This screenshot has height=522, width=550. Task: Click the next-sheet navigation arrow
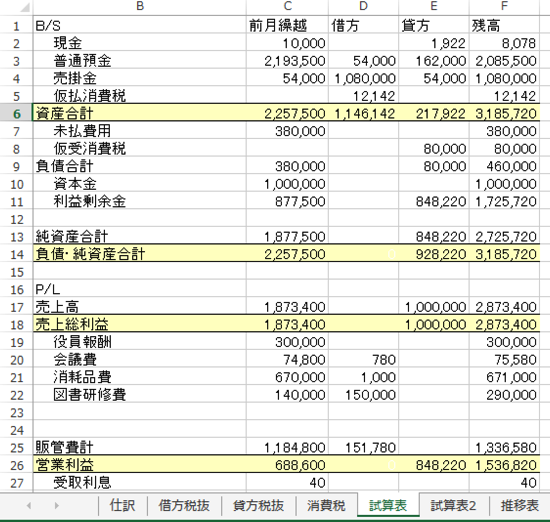[57, 506]
